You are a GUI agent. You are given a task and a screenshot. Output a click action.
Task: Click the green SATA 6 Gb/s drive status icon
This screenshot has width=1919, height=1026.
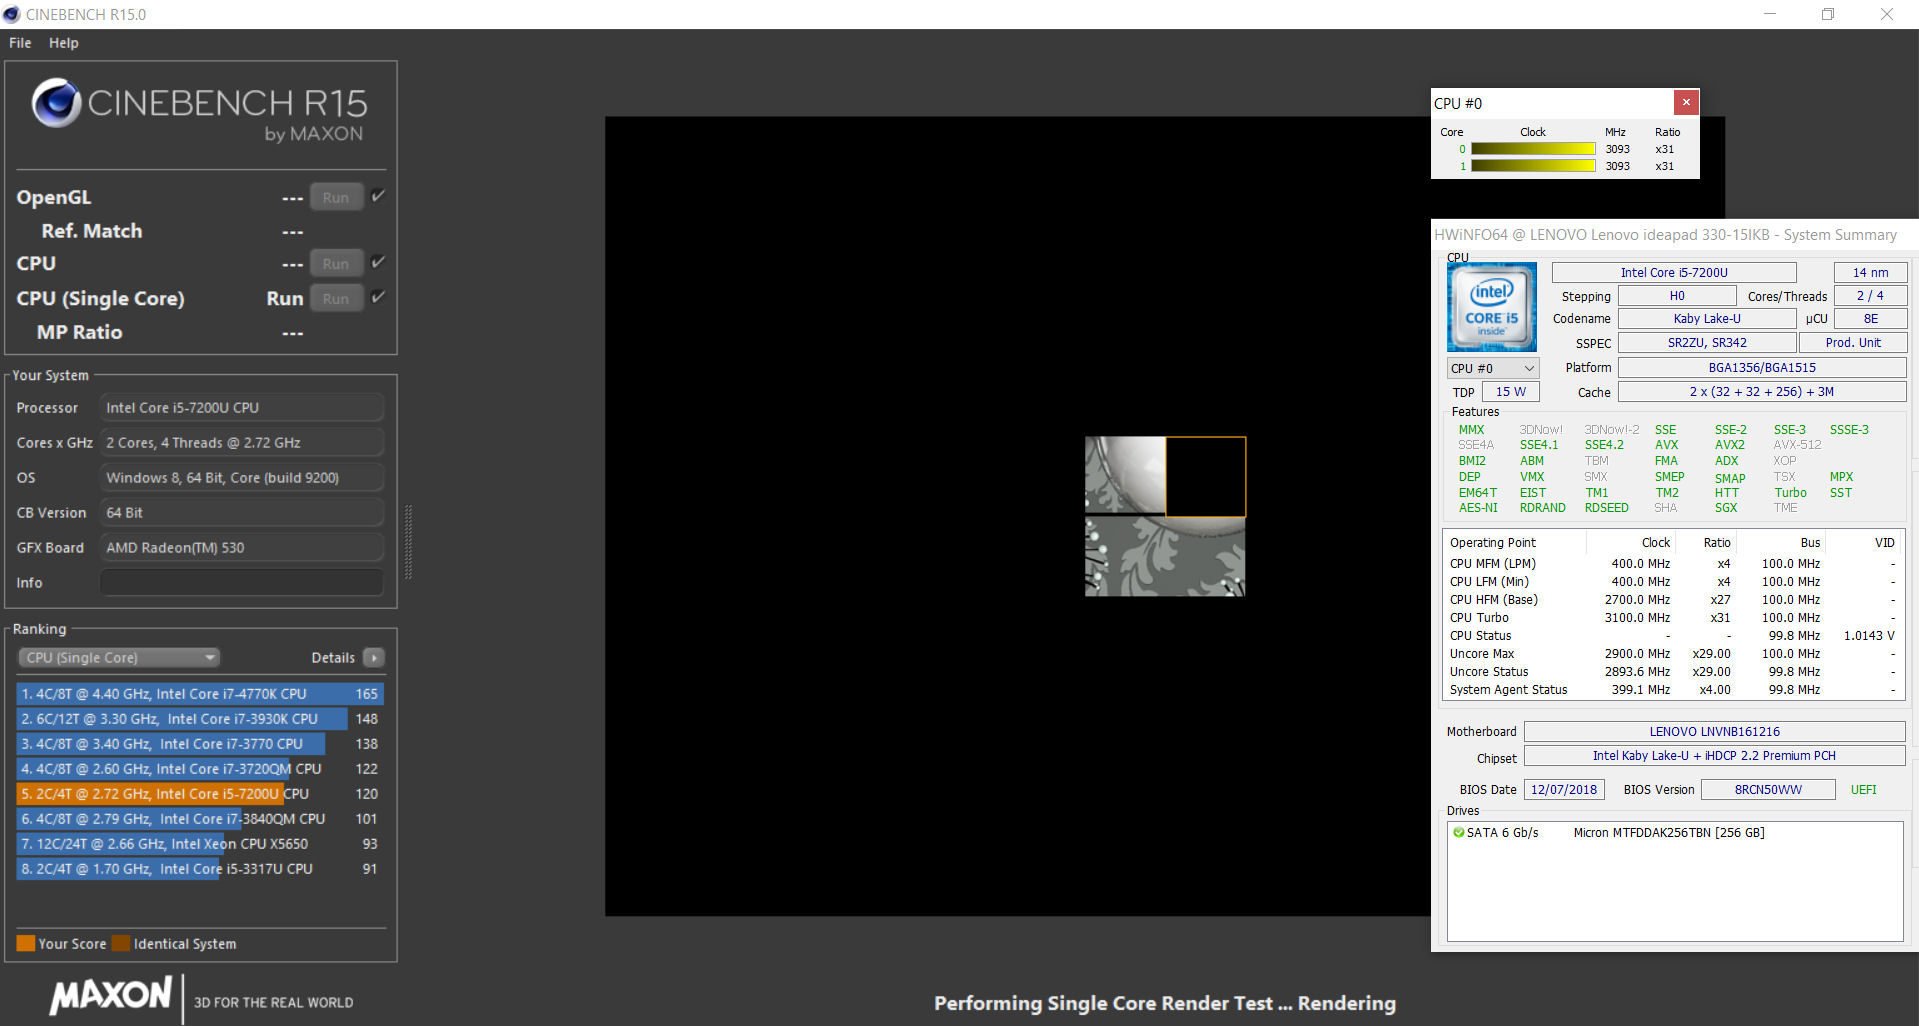[x=1458, y=832]
